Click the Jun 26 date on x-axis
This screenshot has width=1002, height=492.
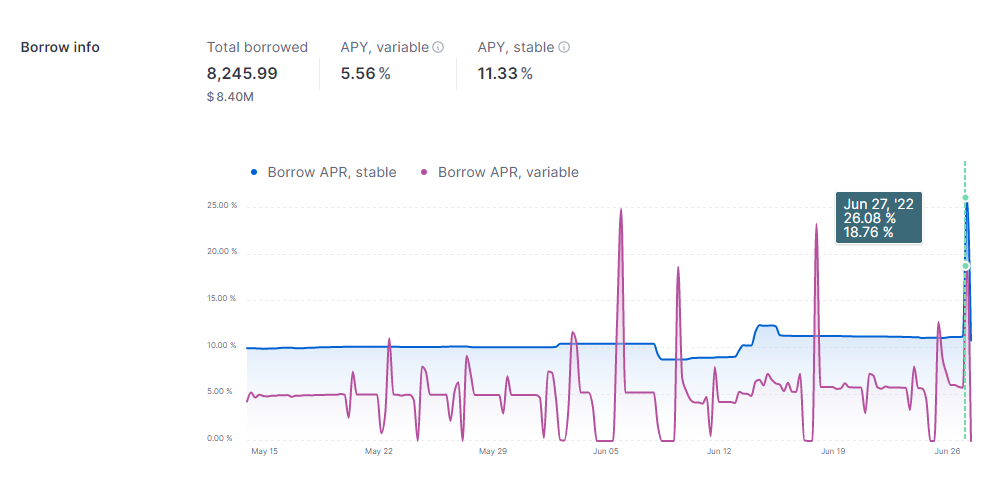pos(948,452)
